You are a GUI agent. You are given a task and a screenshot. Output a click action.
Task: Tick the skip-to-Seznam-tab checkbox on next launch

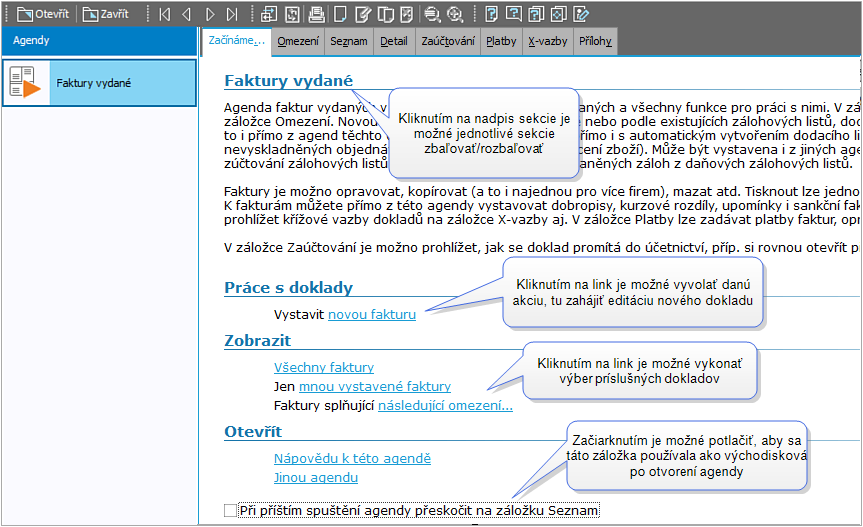(x=231, y=510)
